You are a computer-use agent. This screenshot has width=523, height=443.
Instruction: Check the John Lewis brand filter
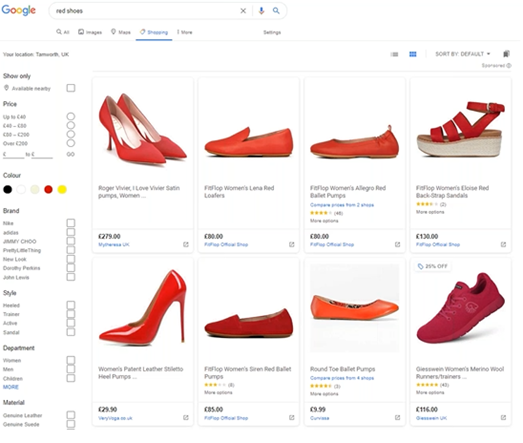(71, 277)
